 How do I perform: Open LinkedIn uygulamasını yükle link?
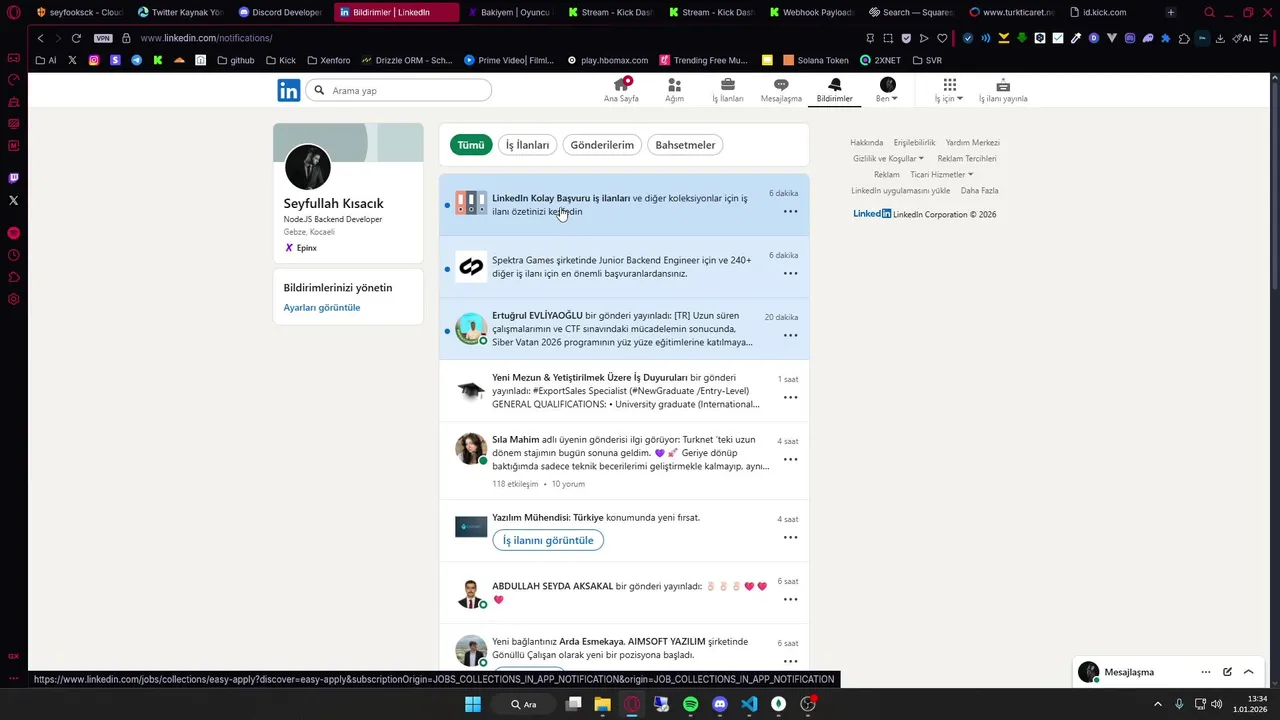pyautogui.click(x=901, y=190)
